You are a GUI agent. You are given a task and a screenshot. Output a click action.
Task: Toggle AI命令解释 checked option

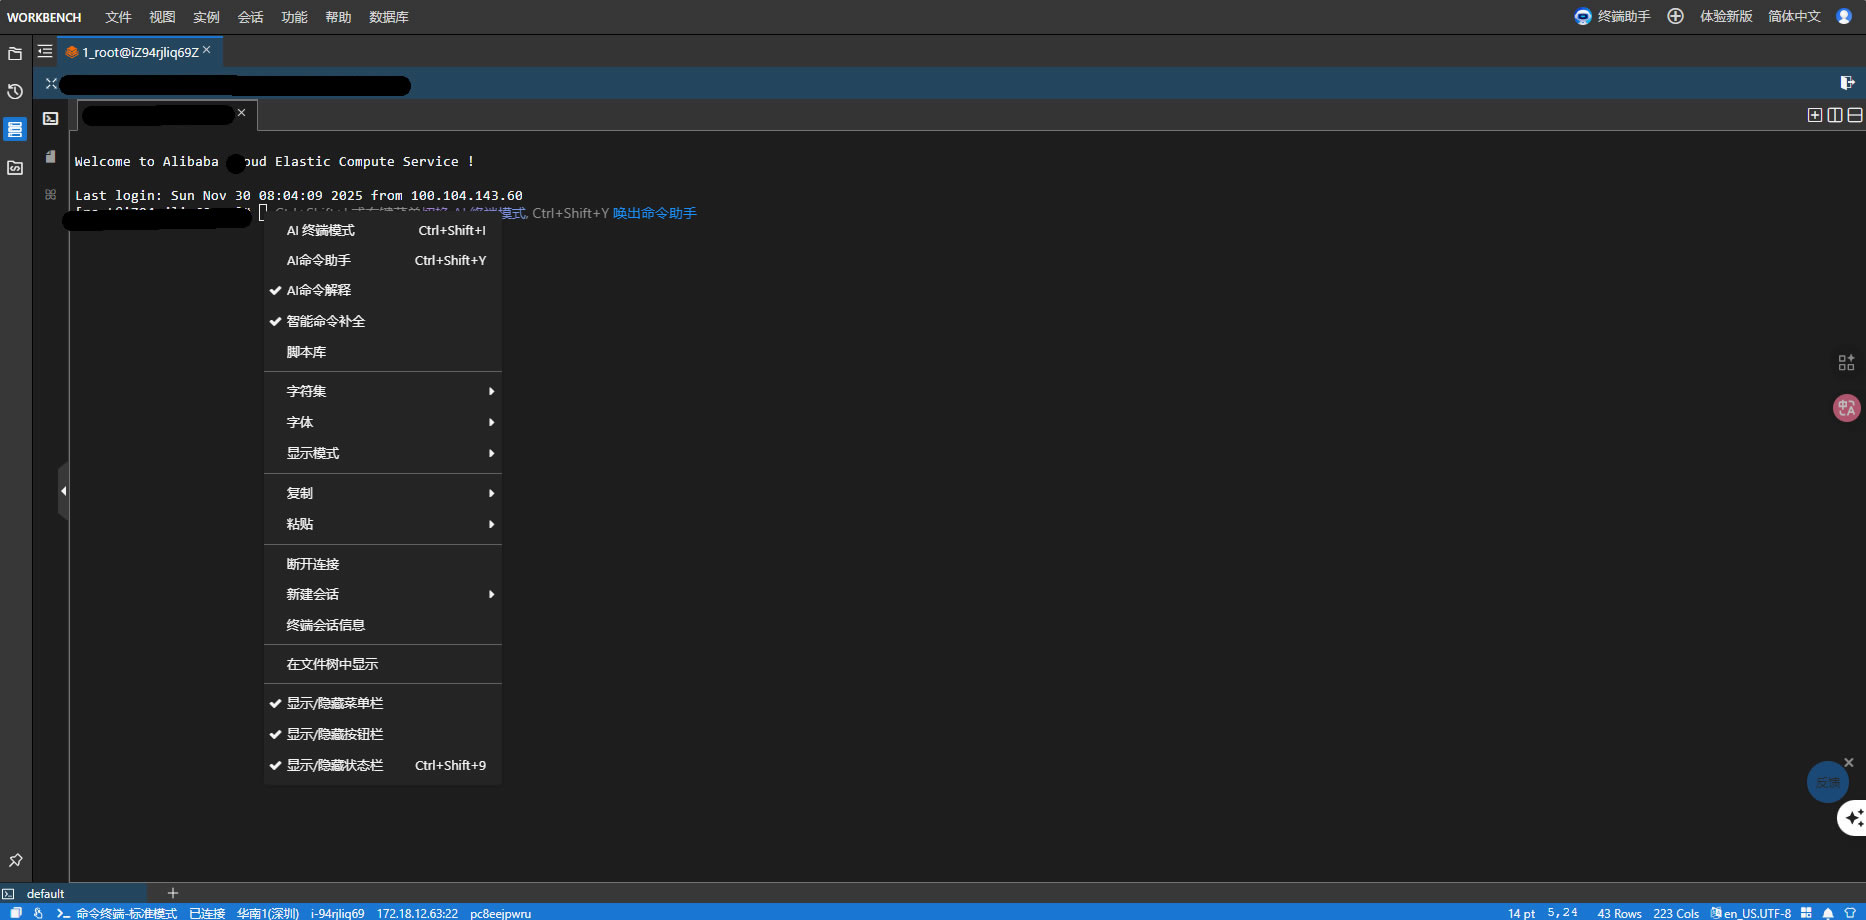pos(383,290)
